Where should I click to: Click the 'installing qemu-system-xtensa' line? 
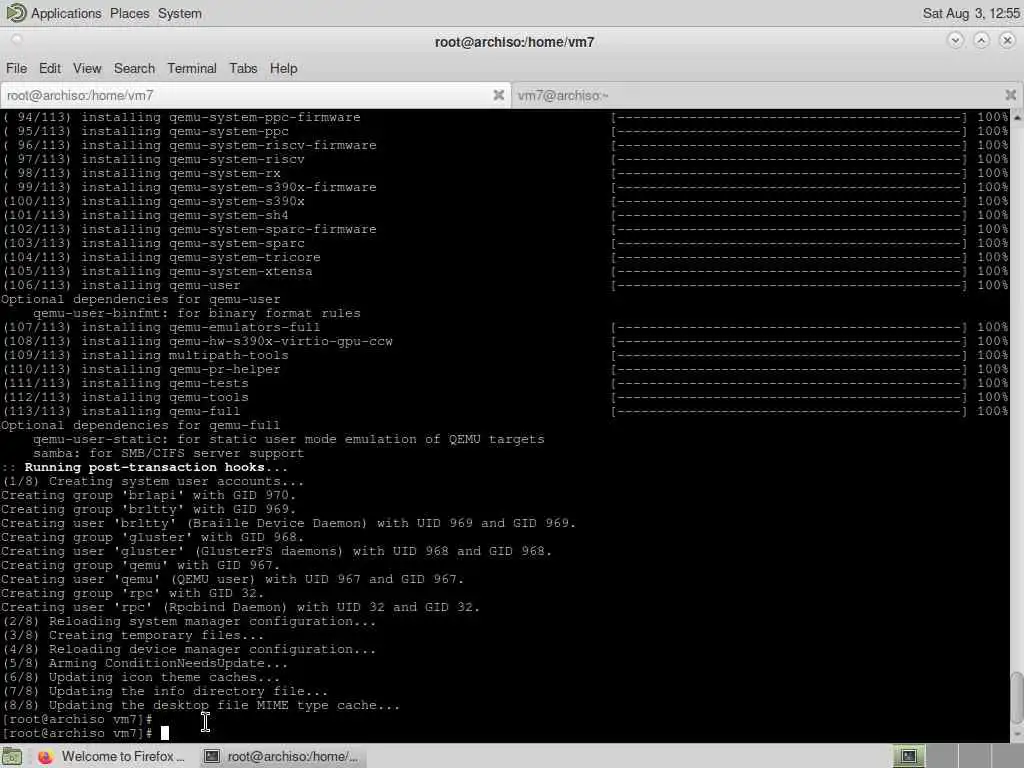click(x=157, y=271)
